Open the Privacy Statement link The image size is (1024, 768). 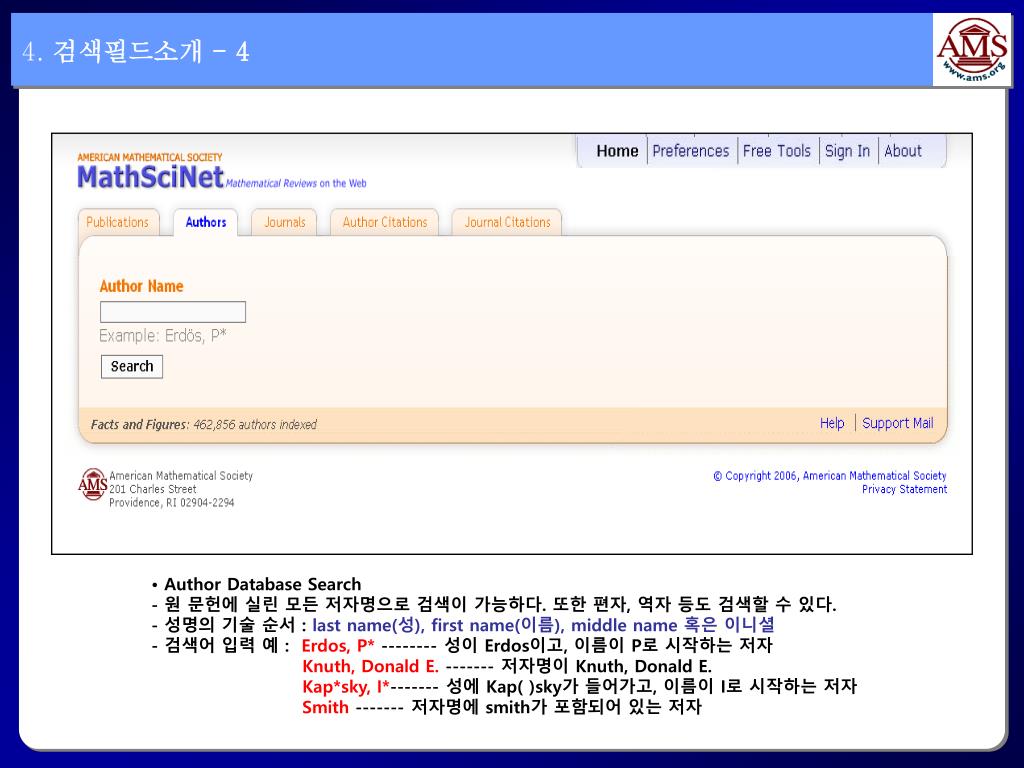click(904, 489)
